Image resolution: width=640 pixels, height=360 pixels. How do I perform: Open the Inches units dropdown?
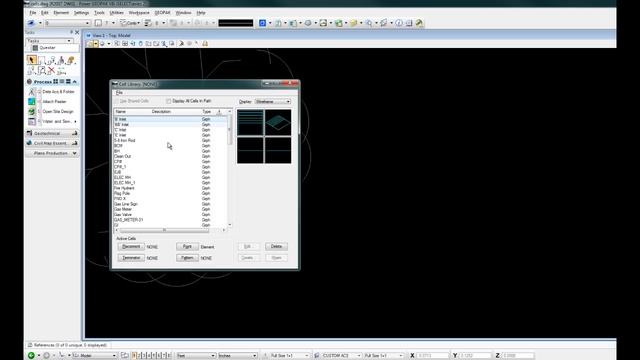[238, 356]
